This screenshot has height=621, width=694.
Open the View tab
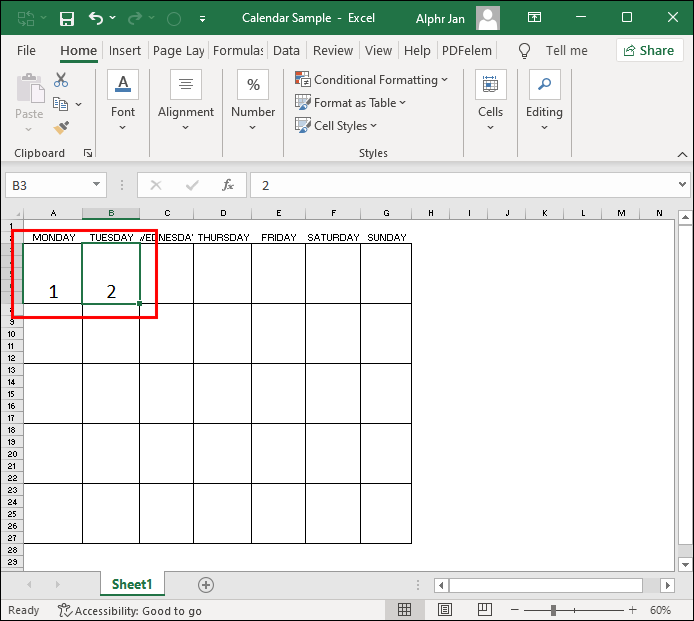click(378, 50)
